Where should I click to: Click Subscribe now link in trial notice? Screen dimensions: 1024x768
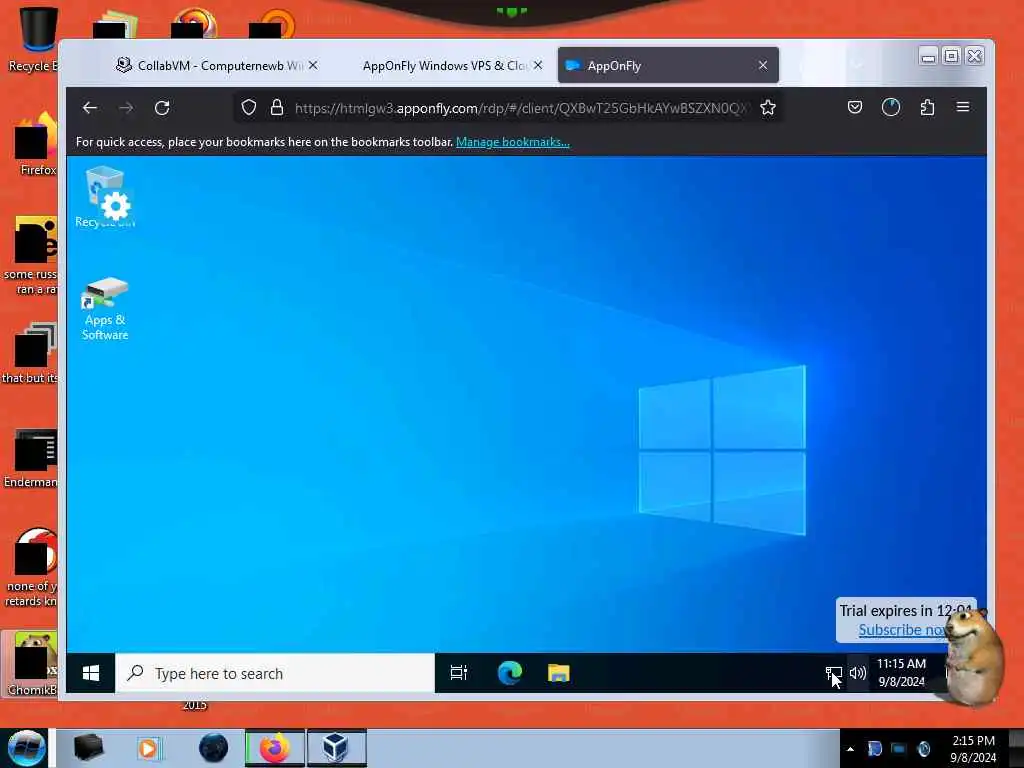901,630
